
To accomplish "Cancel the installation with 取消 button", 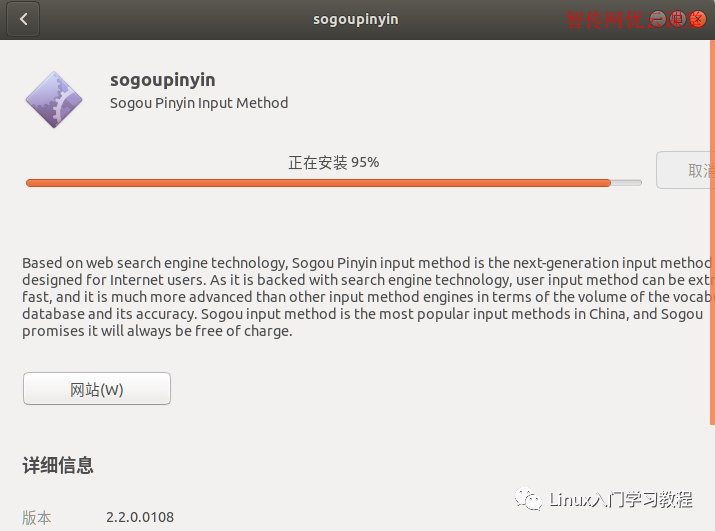I will 685,170.
